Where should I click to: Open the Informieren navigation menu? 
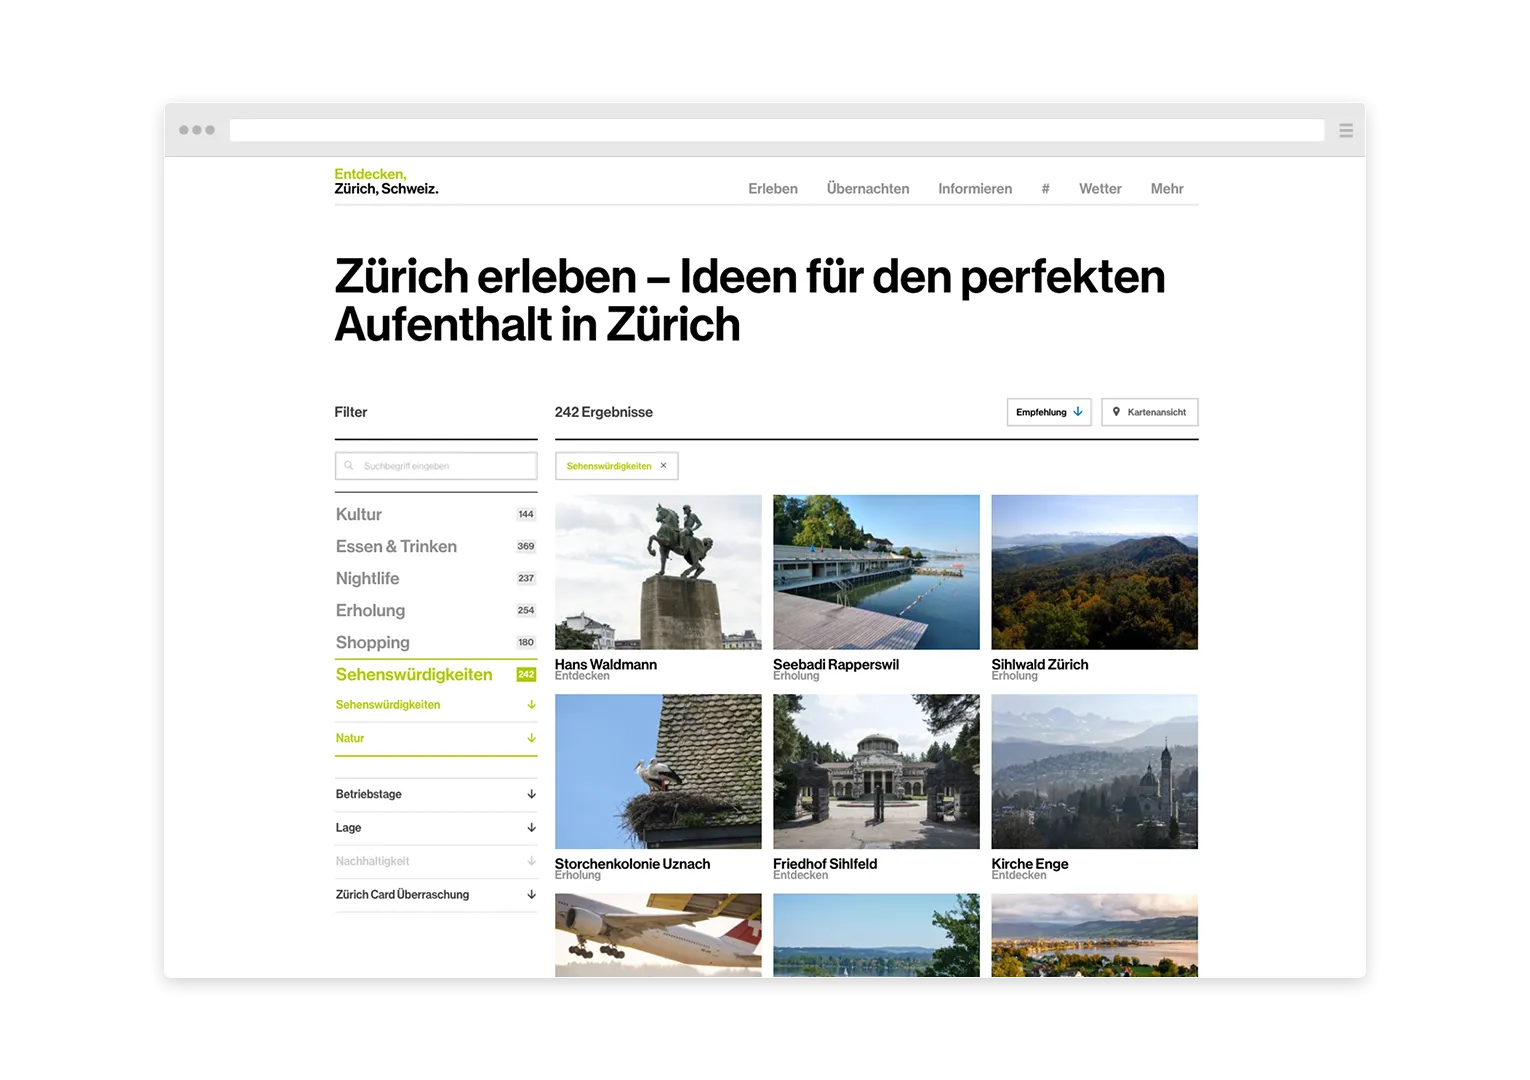(975, 189)
